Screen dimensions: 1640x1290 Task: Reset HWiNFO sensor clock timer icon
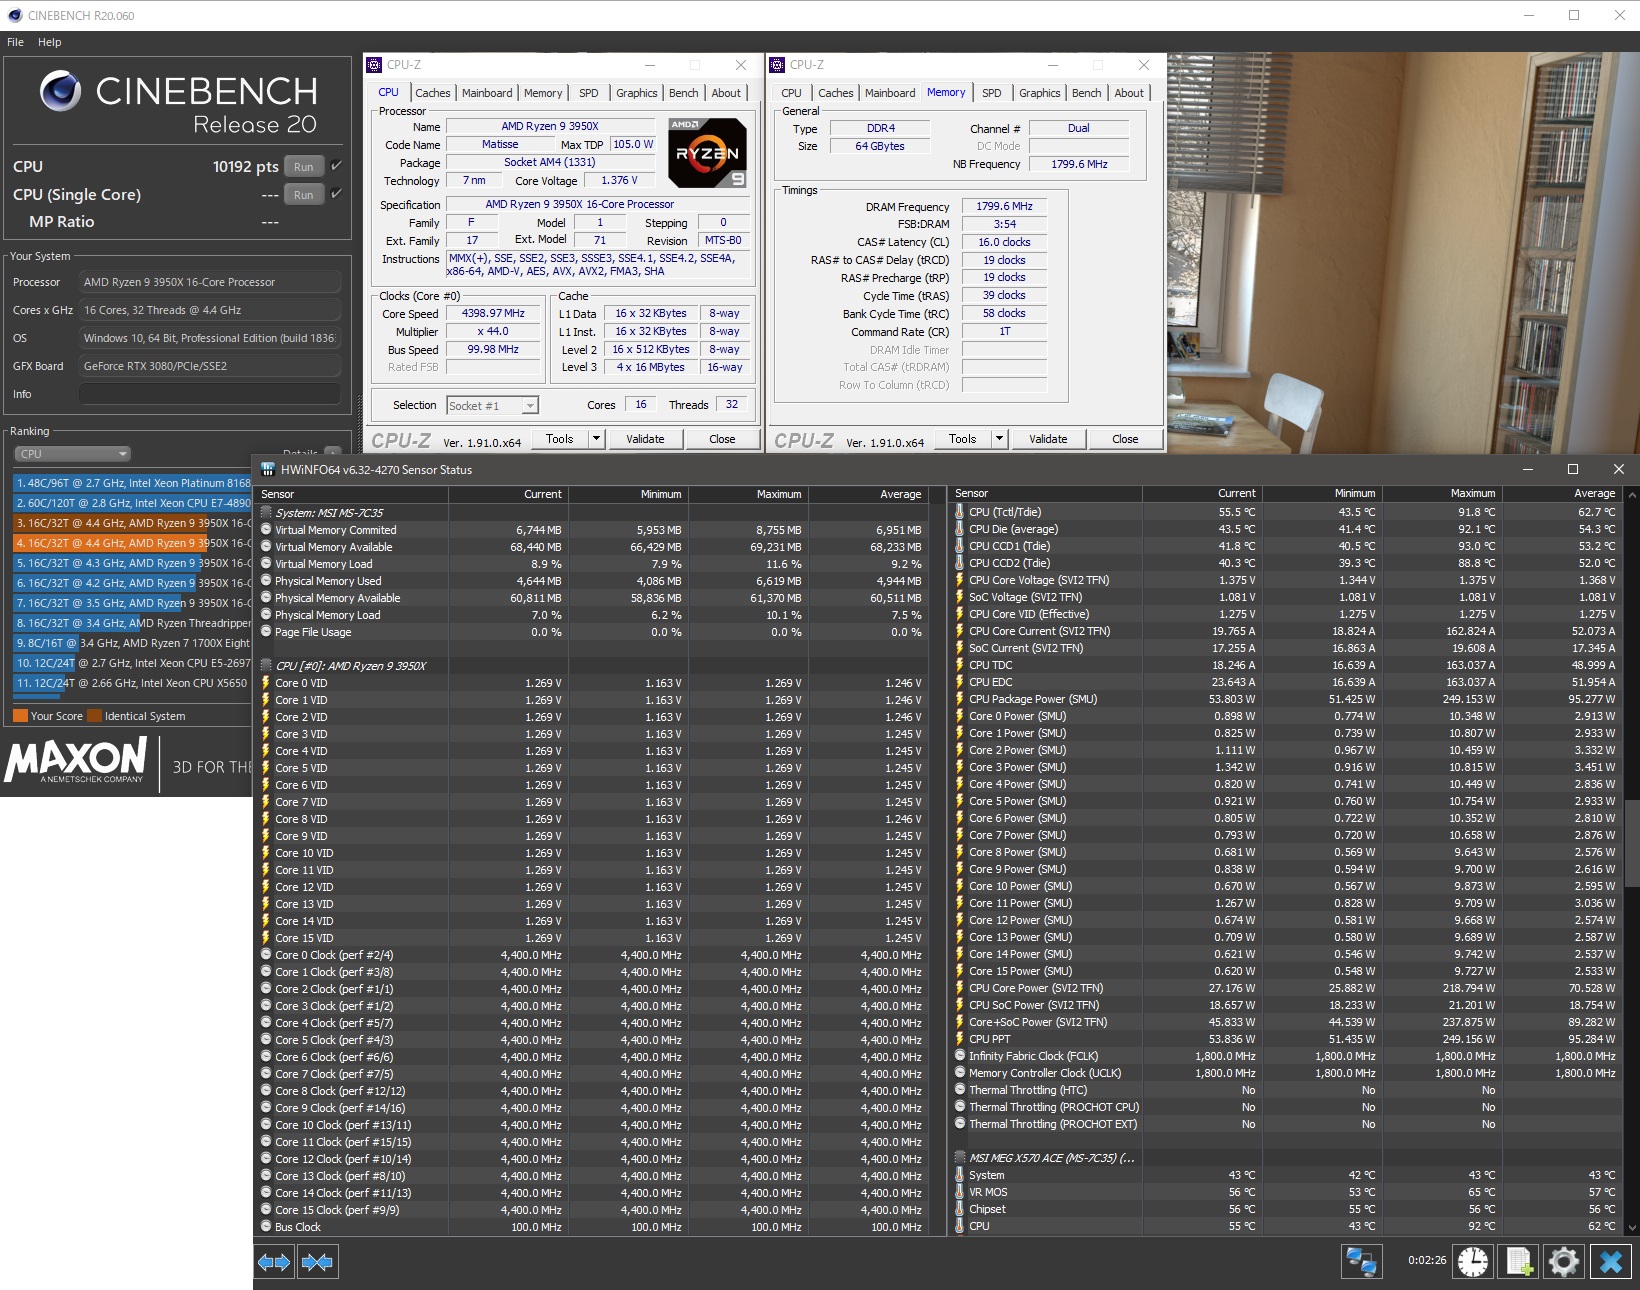point(1472,1261)
